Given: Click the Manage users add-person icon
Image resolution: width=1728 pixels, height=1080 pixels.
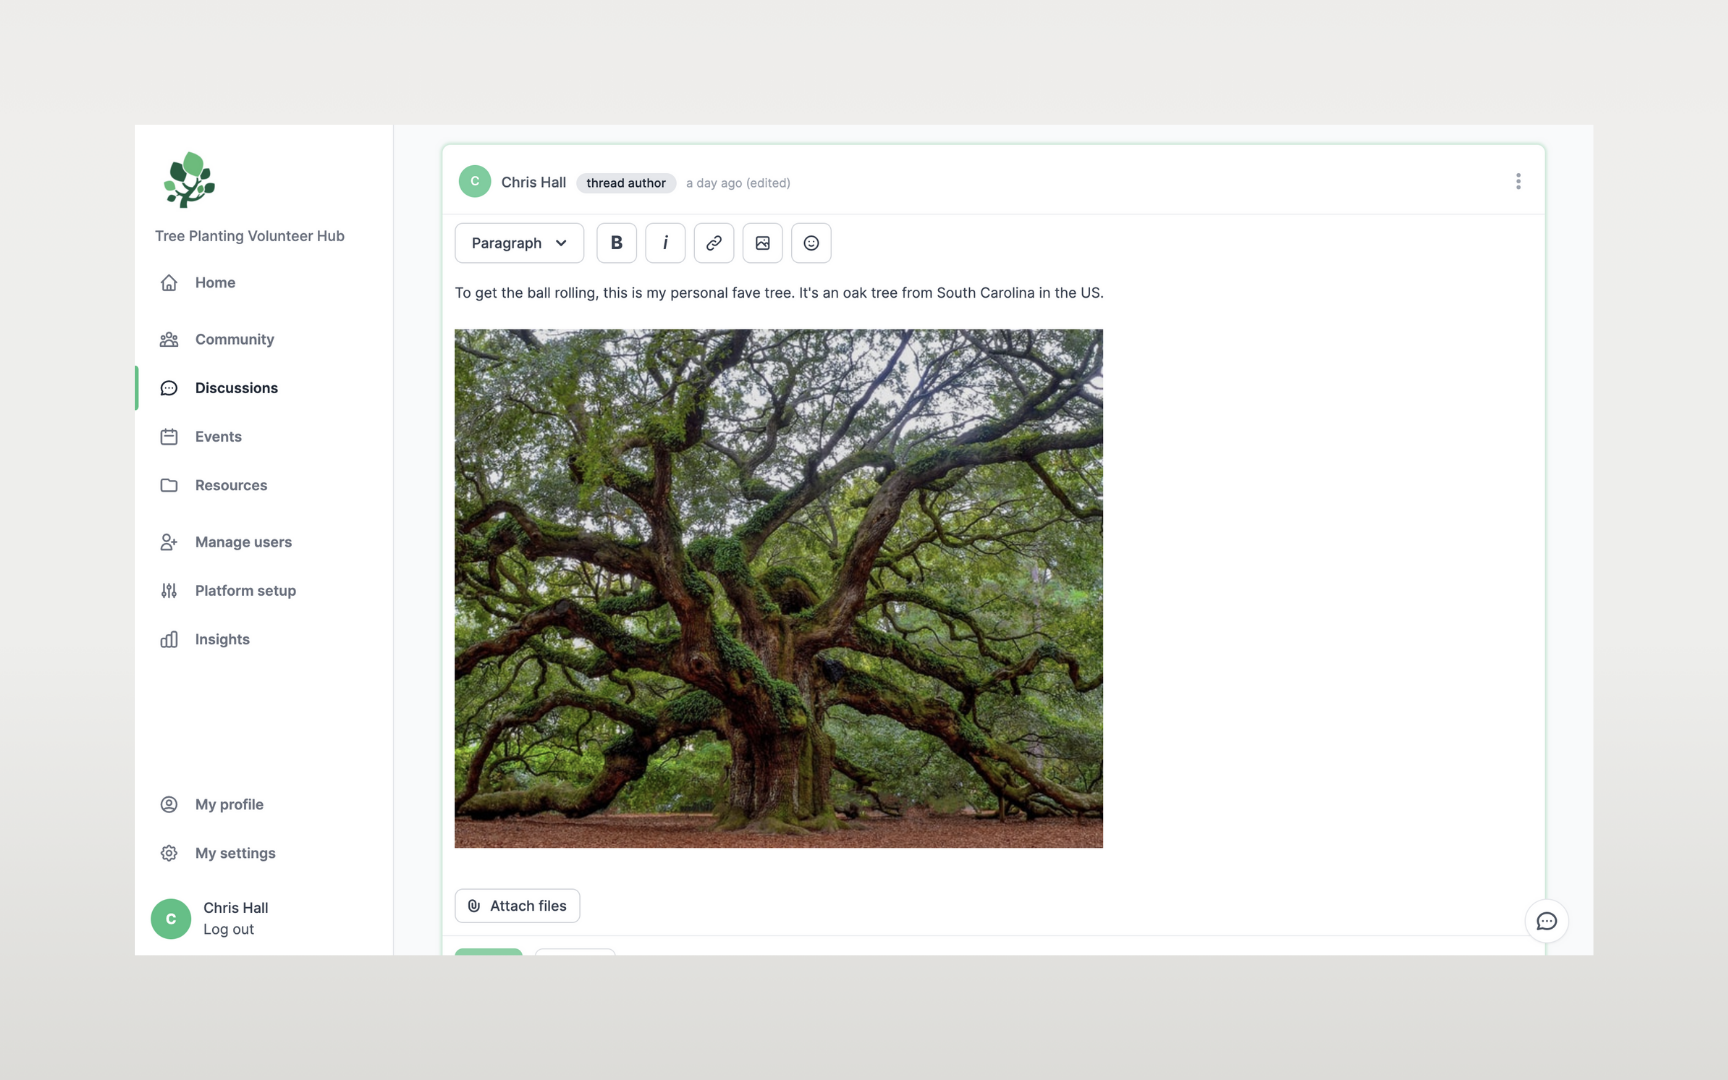Looking at the screenshot, I should point(169,542).
